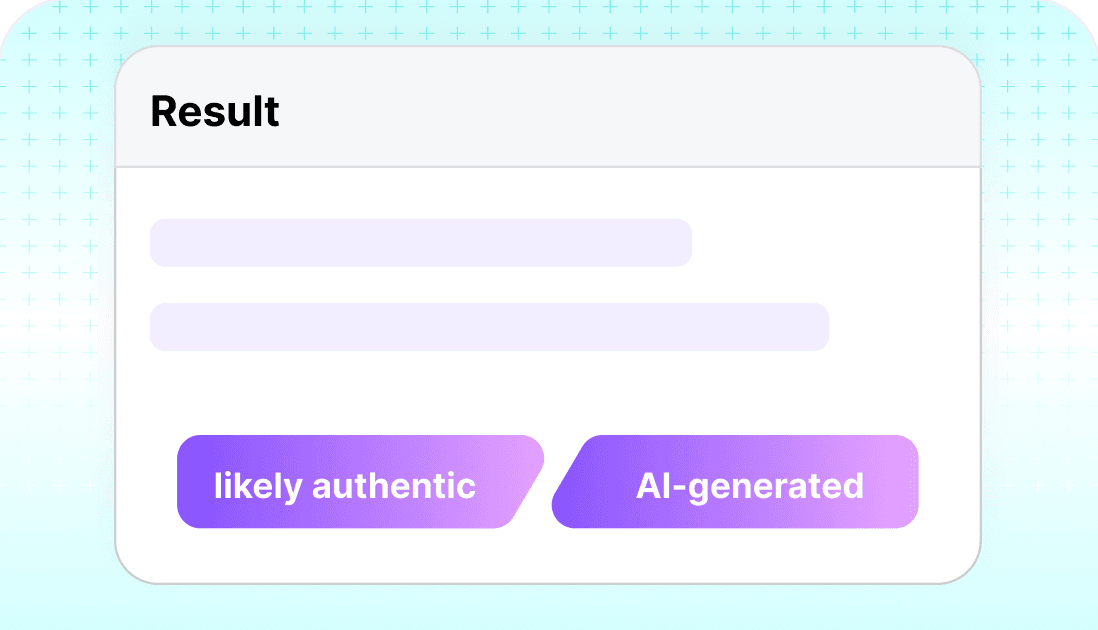1098x630 pixels.
Task: Click empty white area above the result tags
Action: tap(548, 392)
